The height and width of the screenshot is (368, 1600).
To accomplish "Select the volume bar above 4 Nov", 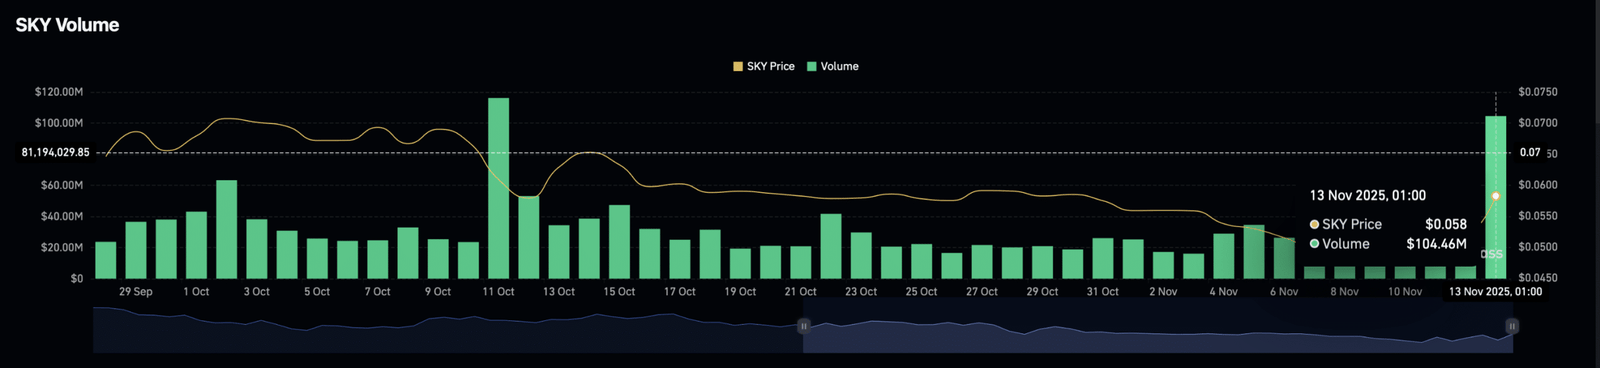I will 1223,256.
